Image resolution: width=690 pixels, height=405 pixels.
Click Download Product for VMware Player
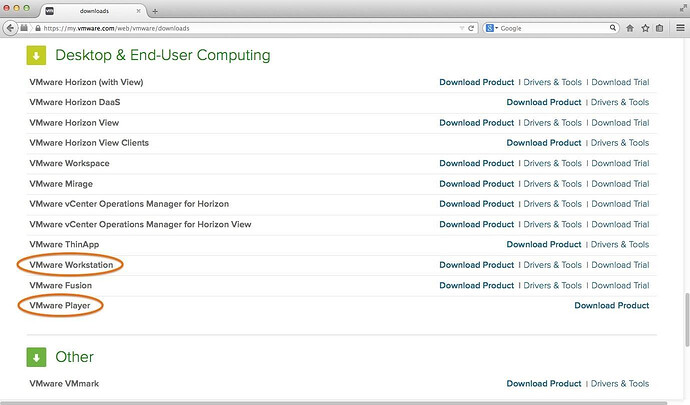[x=611, y=305]
